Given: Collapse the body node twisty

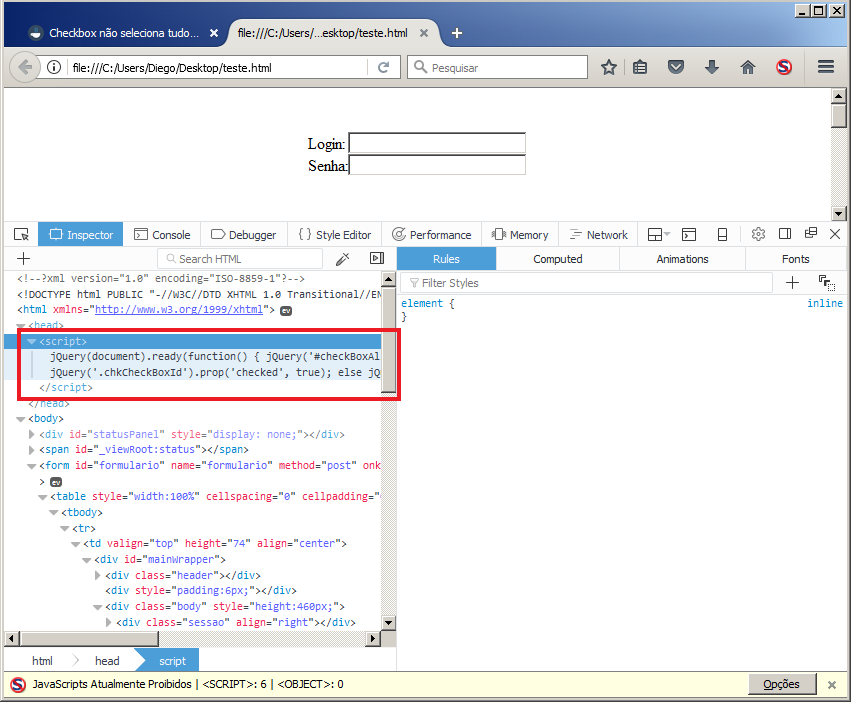Looking at the screenshot, I should pyautogui.click(x=21, y=419).
